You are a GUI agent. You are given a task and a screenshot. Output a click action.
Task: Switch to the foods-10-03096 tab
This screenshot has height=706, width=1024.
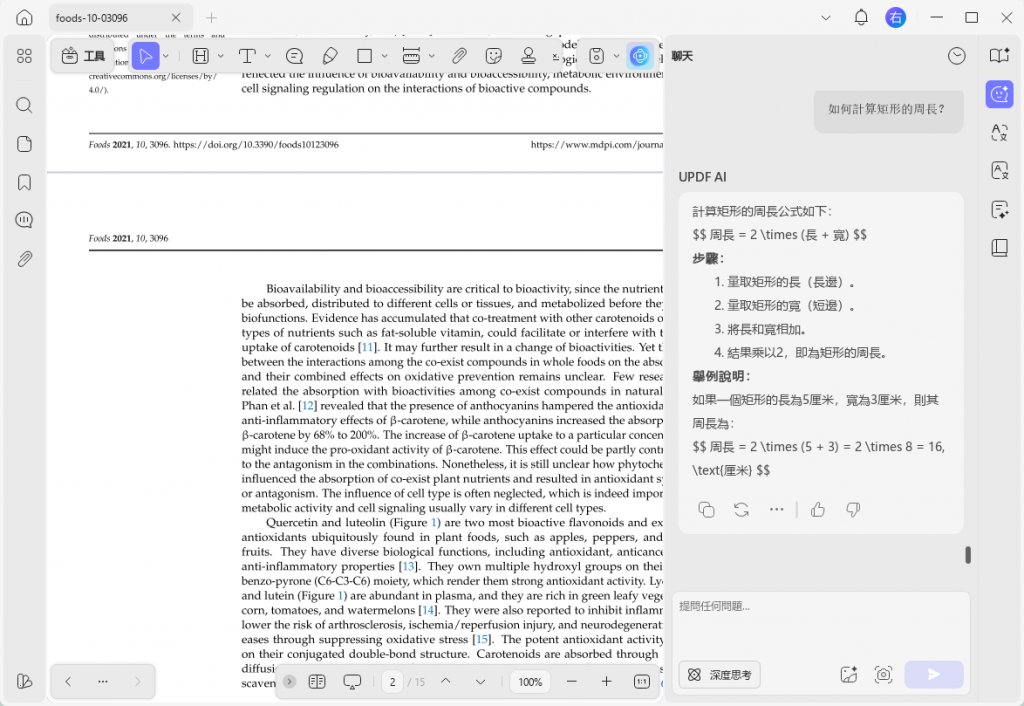(x=91, y=18)
